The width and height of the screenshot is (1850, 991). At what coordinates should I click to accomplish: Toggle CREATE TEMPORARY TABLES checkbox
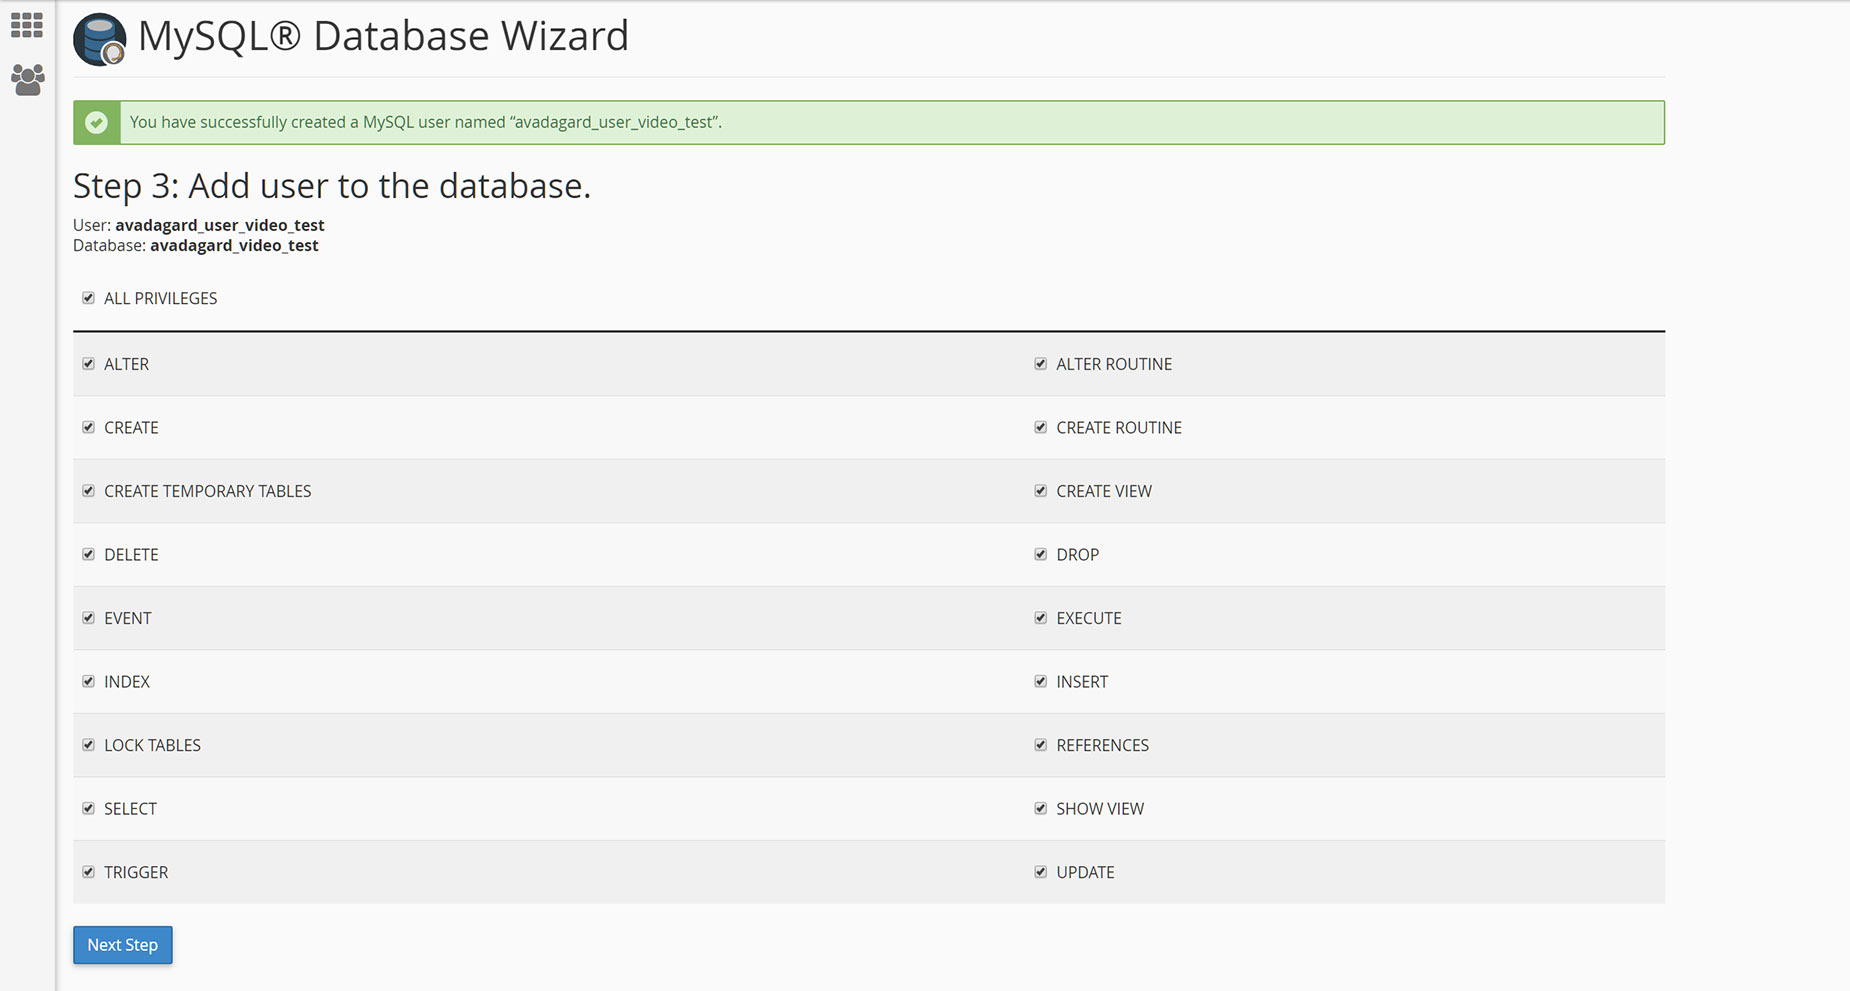pyautogui.click(x=88, y=491)
